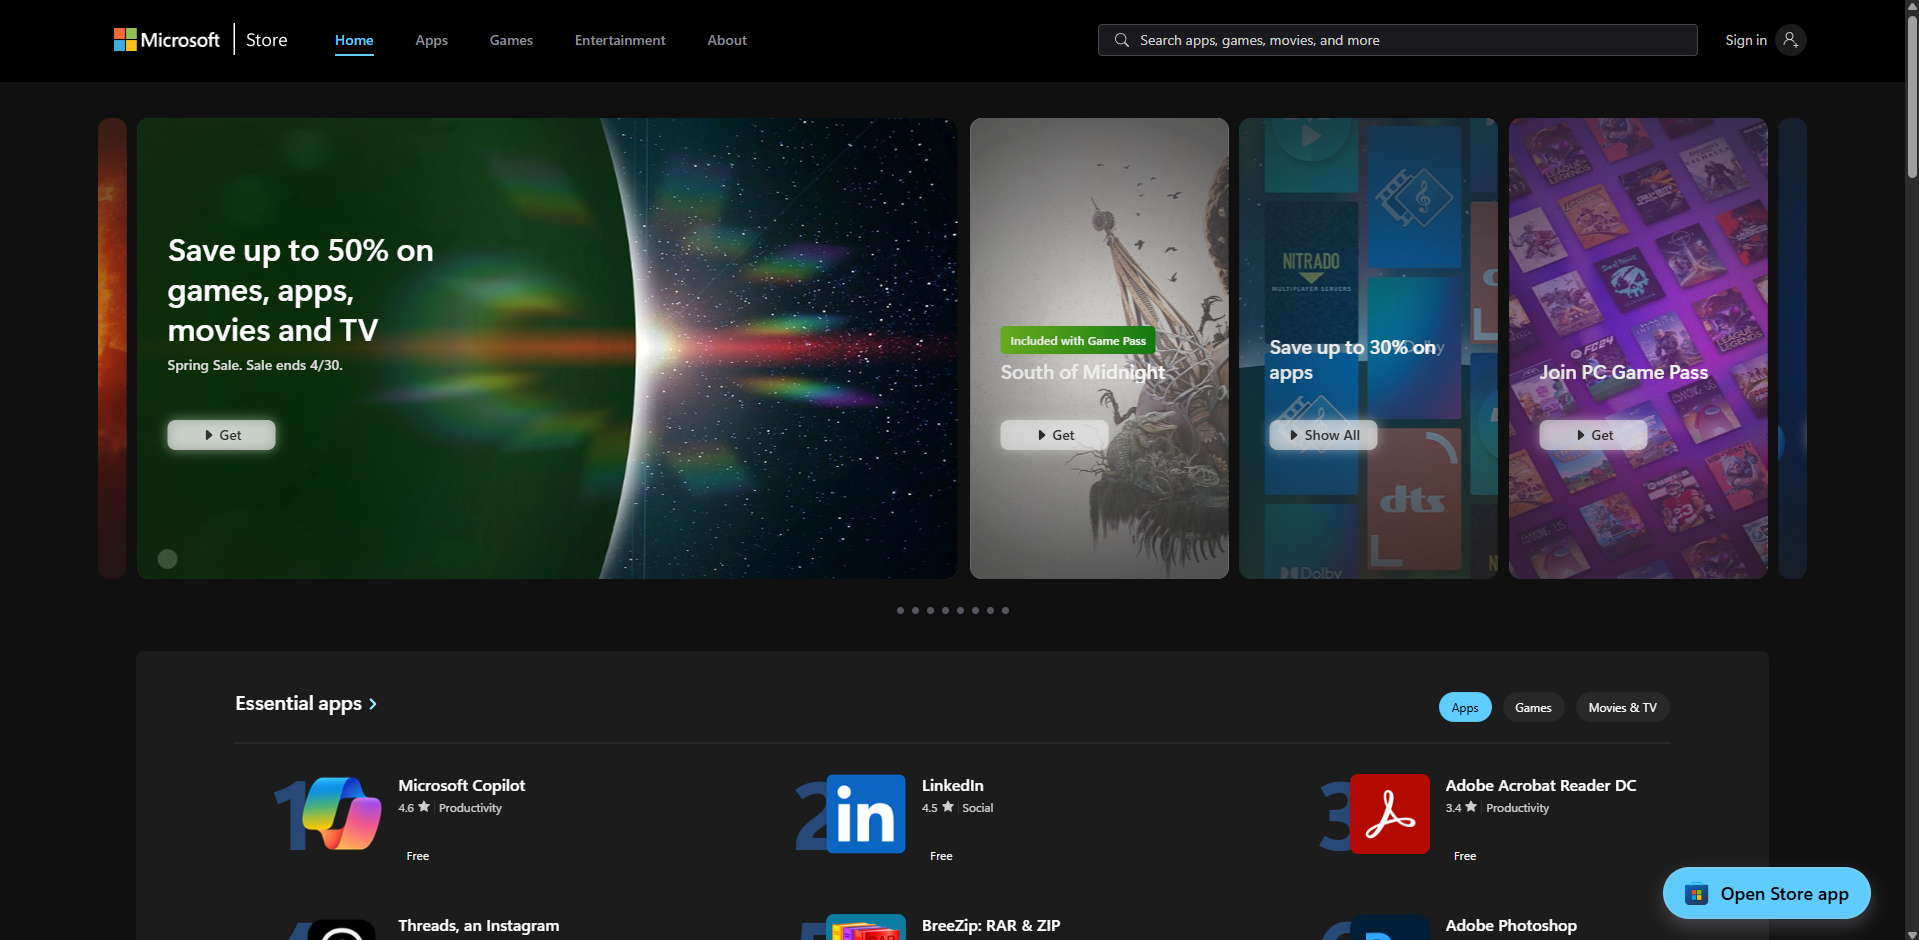Open the Threads, an Instagram title
1919x940 pixels.
click(478, 926)
